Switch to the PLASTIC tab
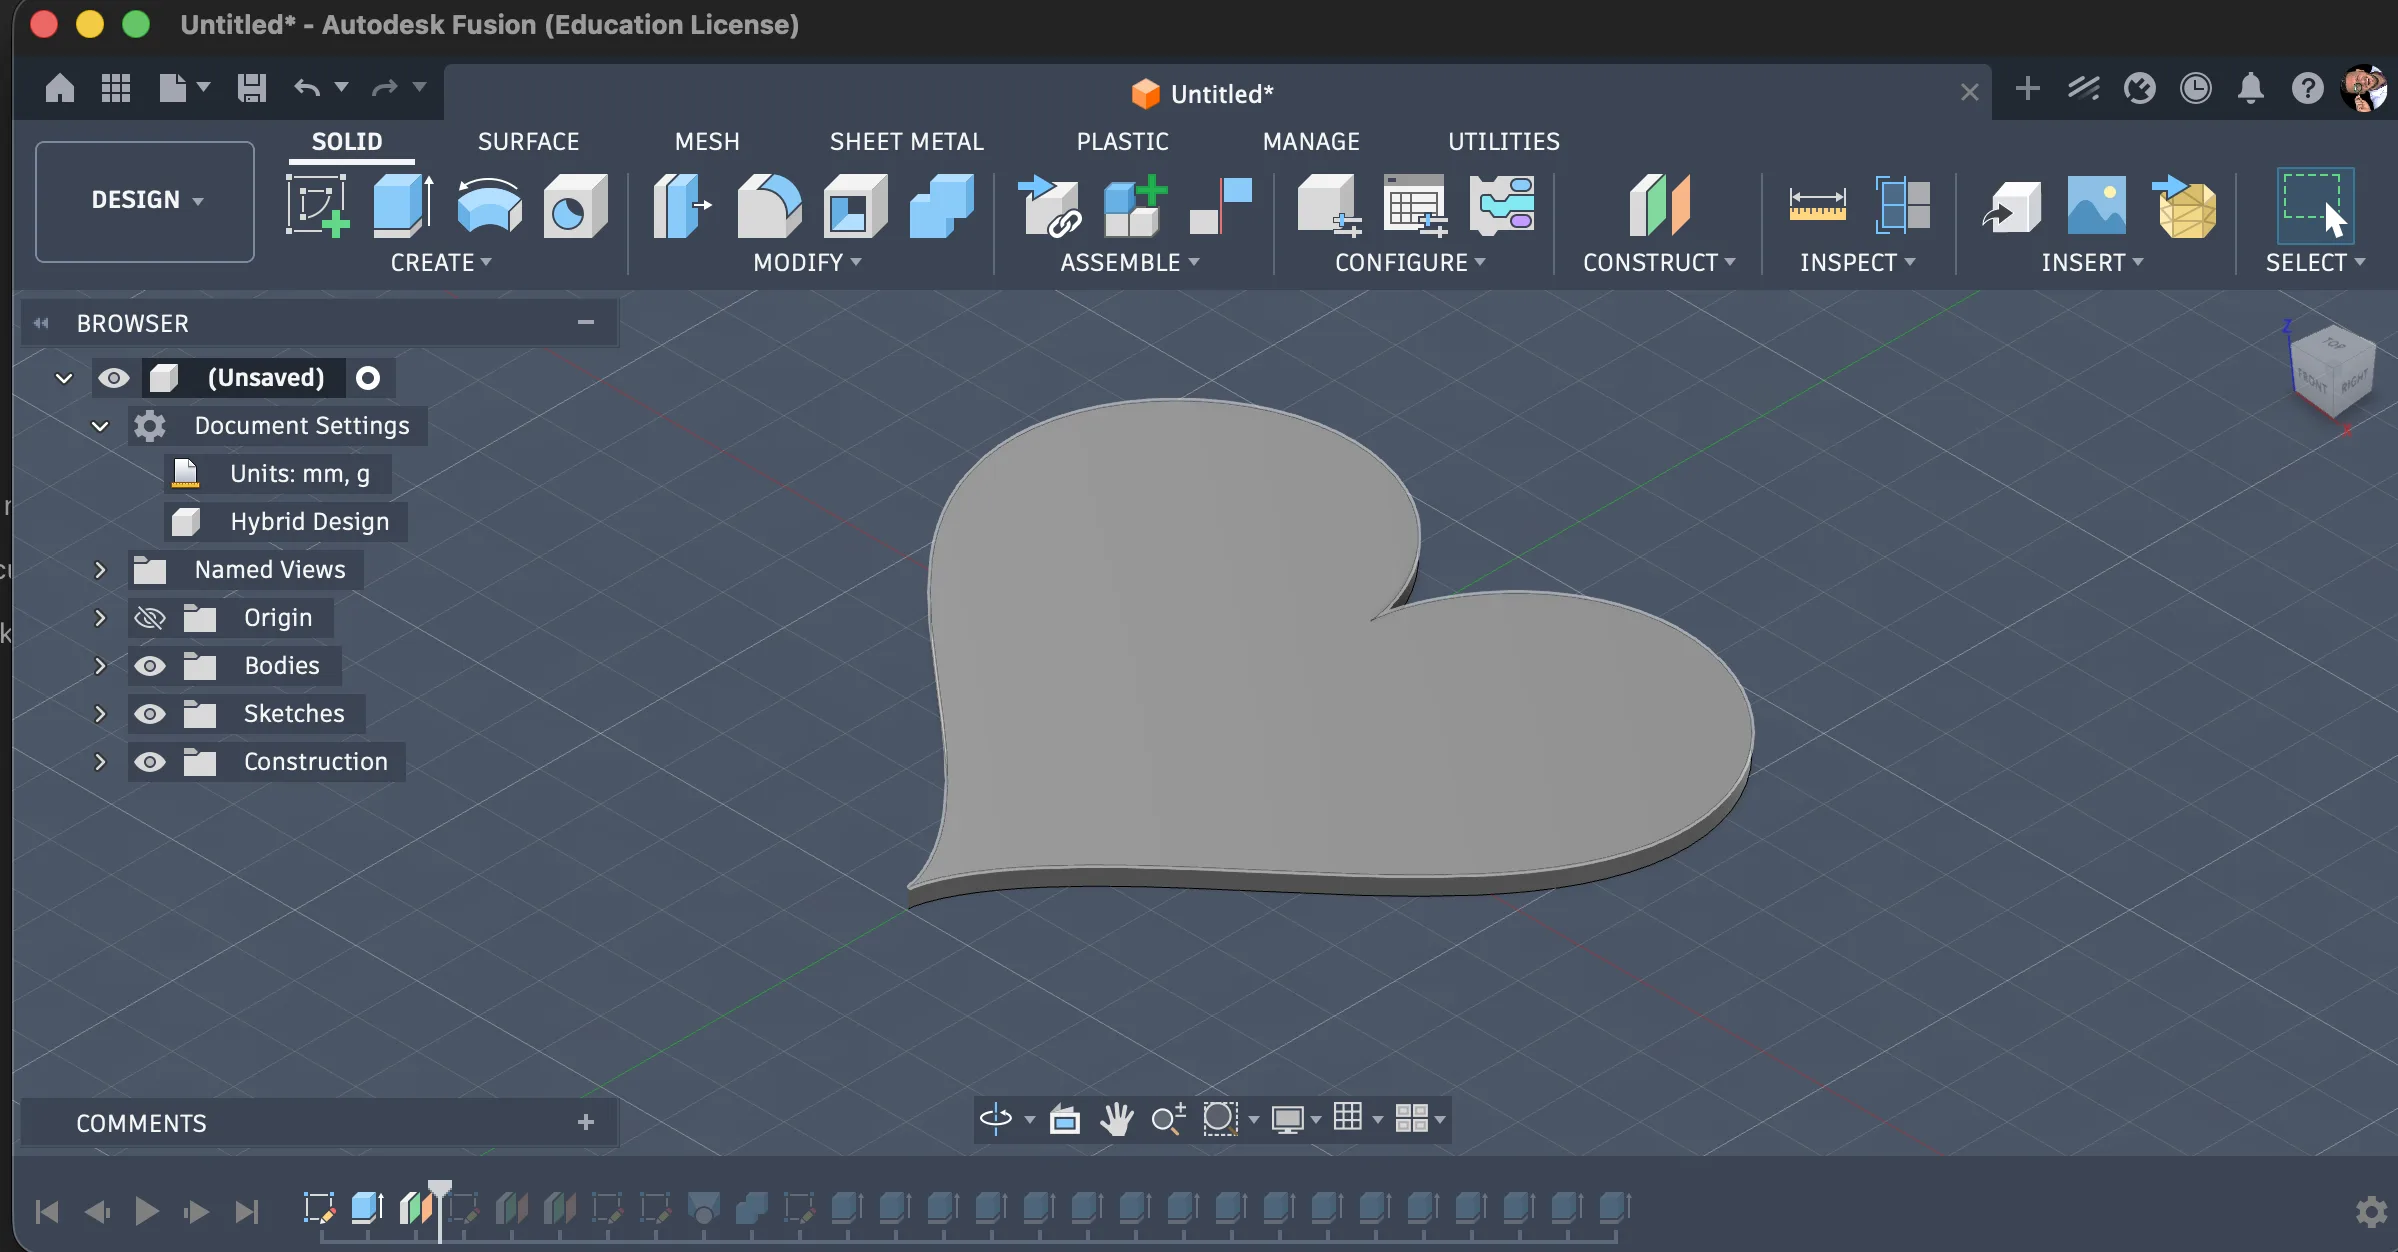The width and height of the screenshot is (2398, 1252). point(1123,142)
